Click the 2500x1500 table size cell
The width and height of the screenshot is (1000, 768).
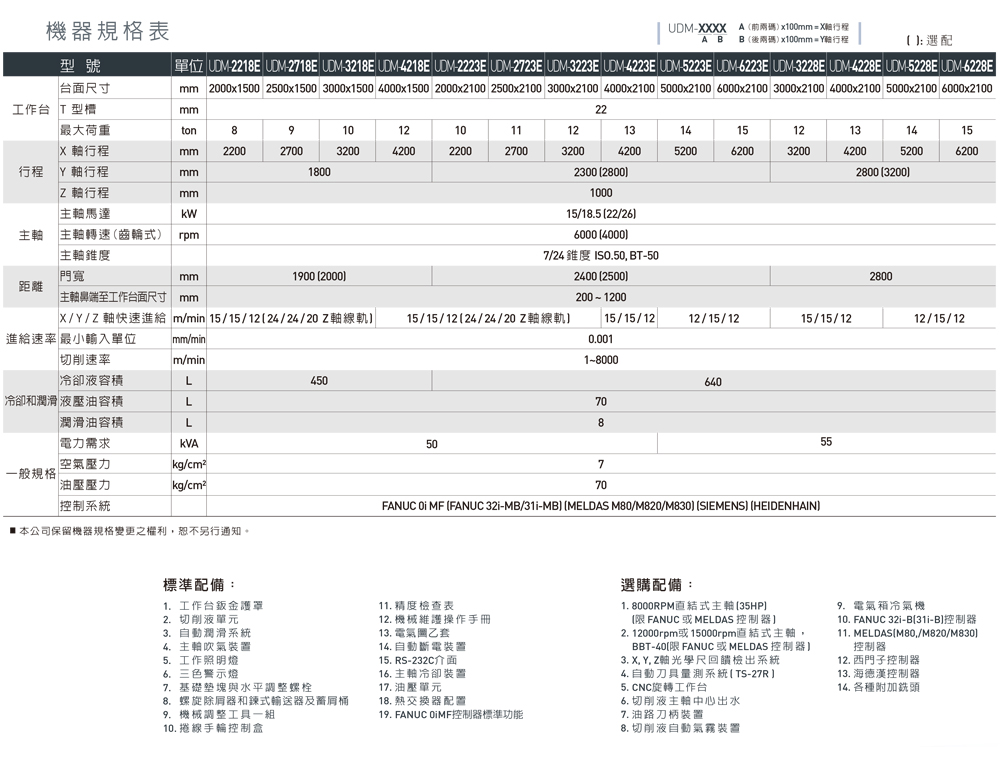click(291, 89)
